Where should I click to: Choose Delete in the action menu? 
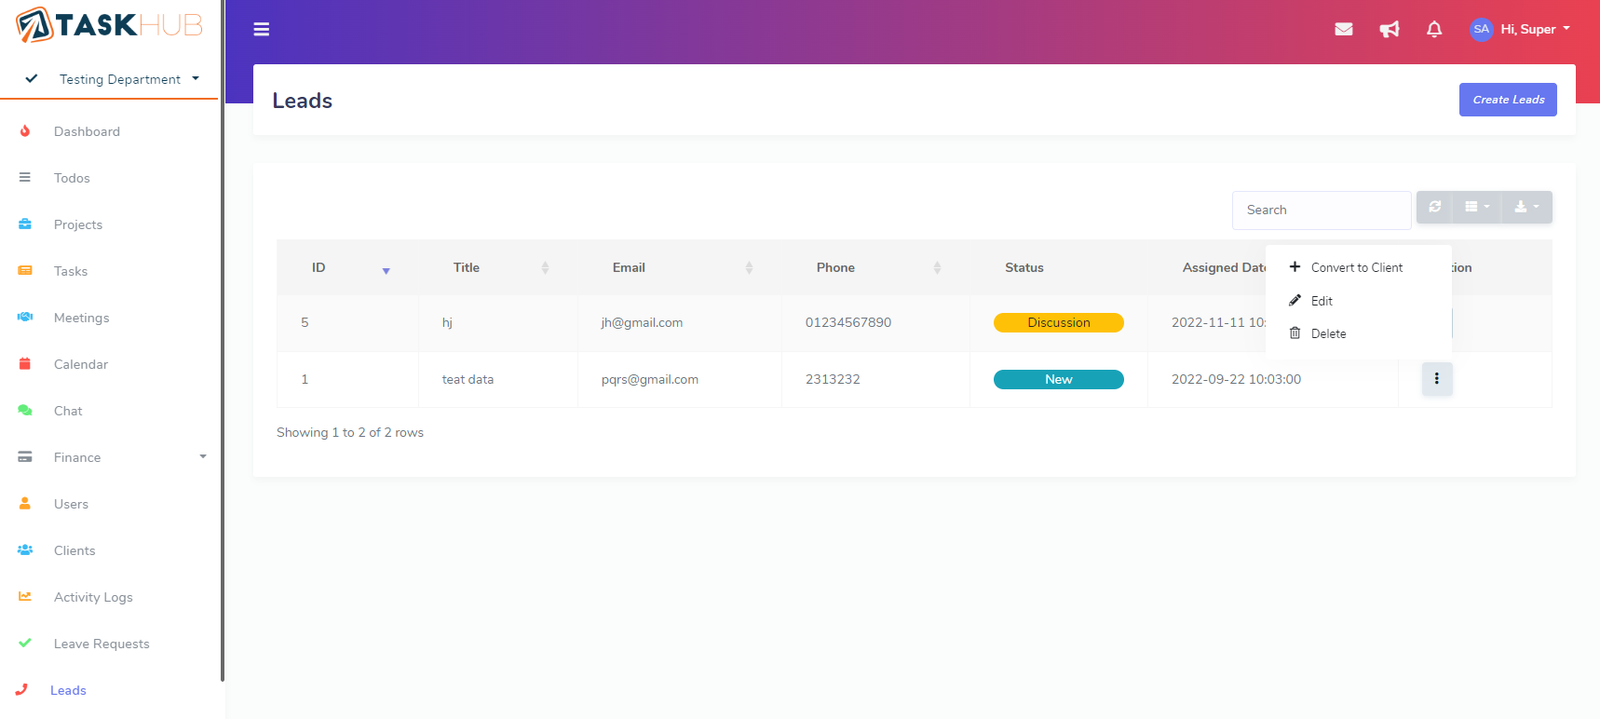coord(1328,334)
